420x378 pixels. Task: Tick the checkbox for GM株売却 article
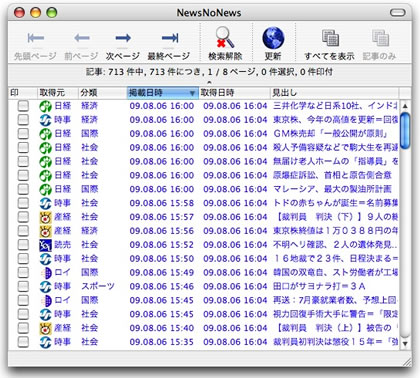coord(23,134)
